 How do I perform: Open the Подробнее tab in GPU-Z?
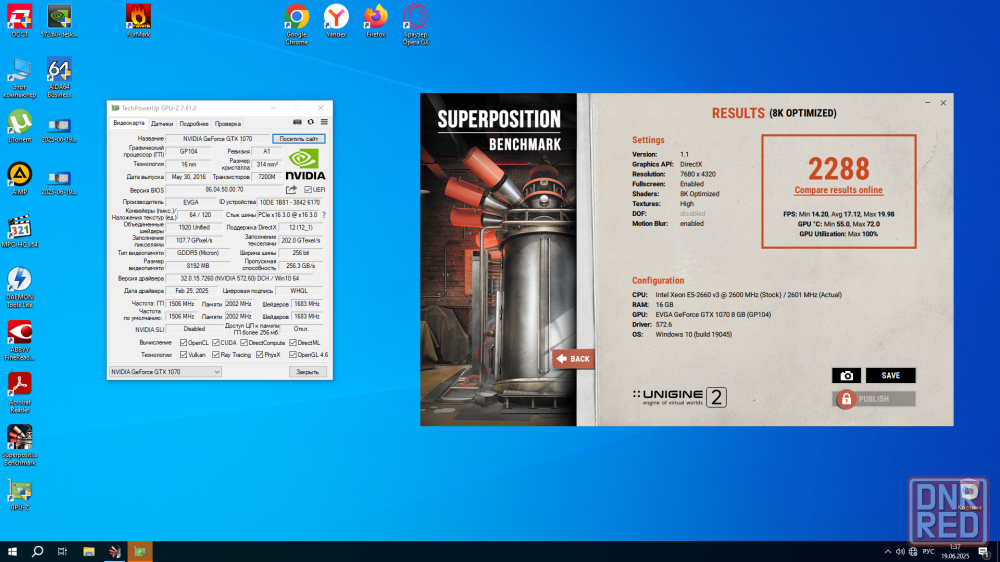[x=194, y=124]
